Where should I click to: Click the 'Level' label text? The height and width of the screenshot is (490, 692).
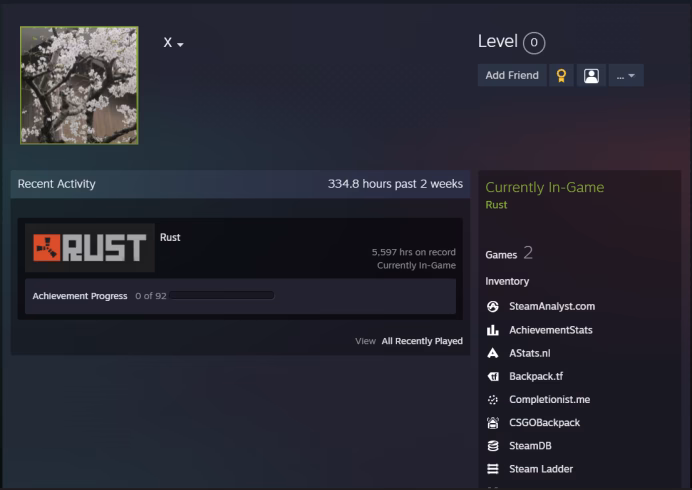[497, 41]
